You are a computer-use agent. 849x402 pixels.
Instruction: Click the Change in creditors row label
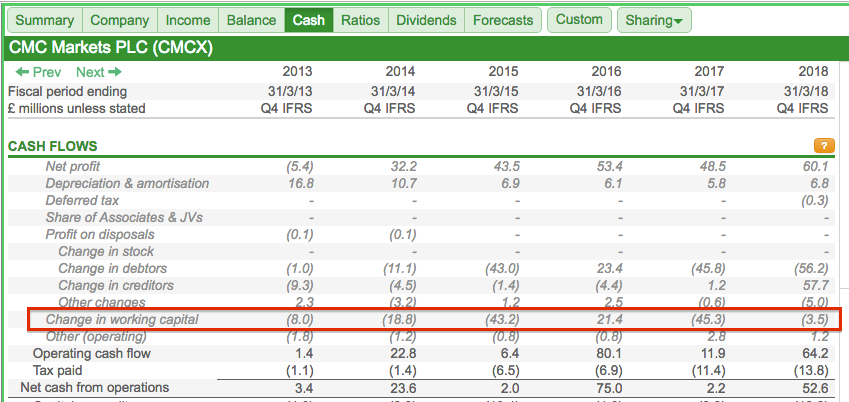tap(116, 286)
